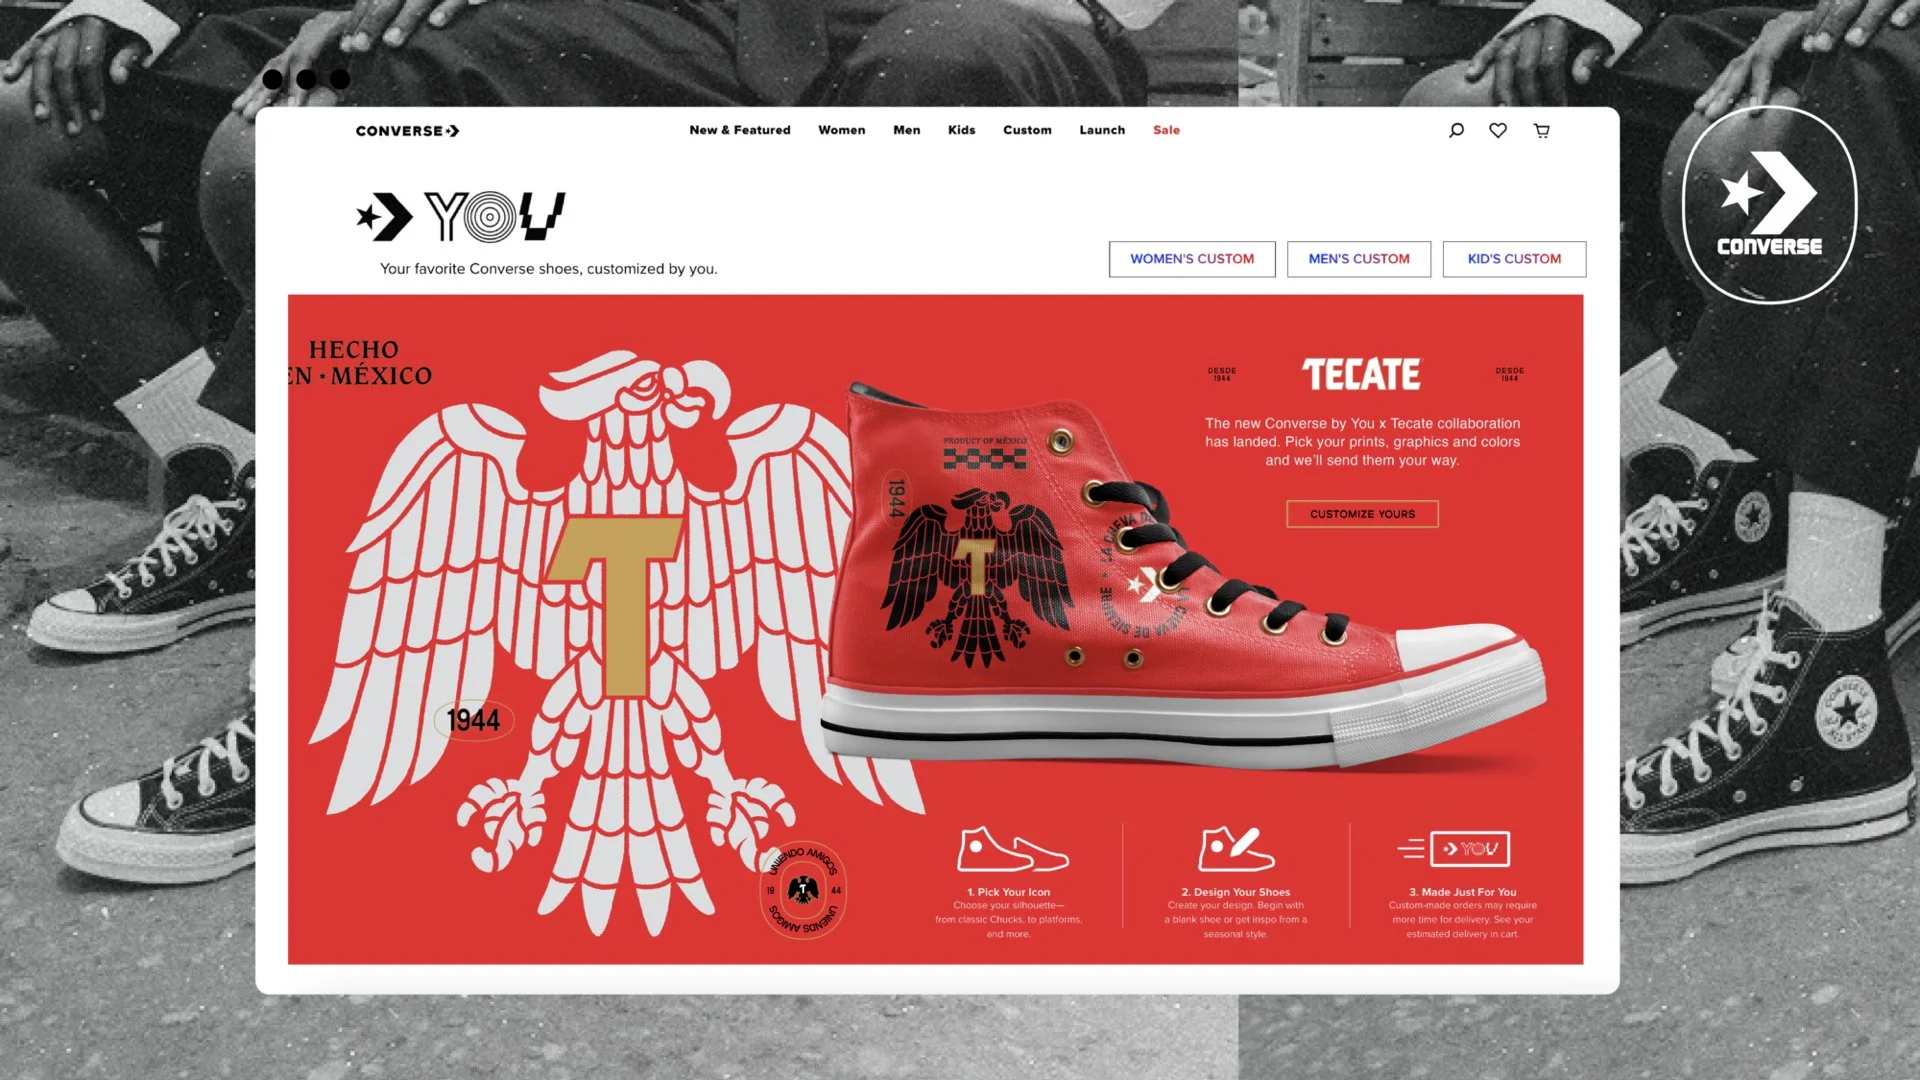1920x1080 pixels.
Task: Open the New & Featured menu
Action: 740,130
